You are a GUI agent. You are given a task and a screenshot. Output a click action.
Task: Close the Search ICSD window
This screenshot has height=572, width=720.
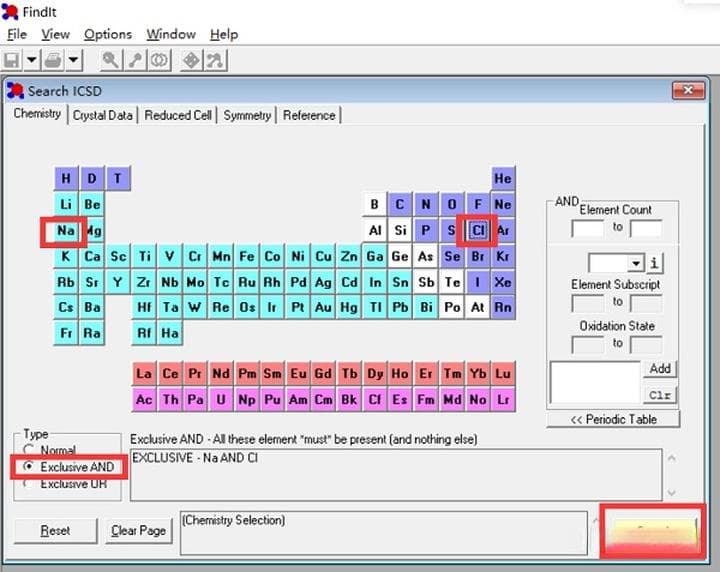688,90
